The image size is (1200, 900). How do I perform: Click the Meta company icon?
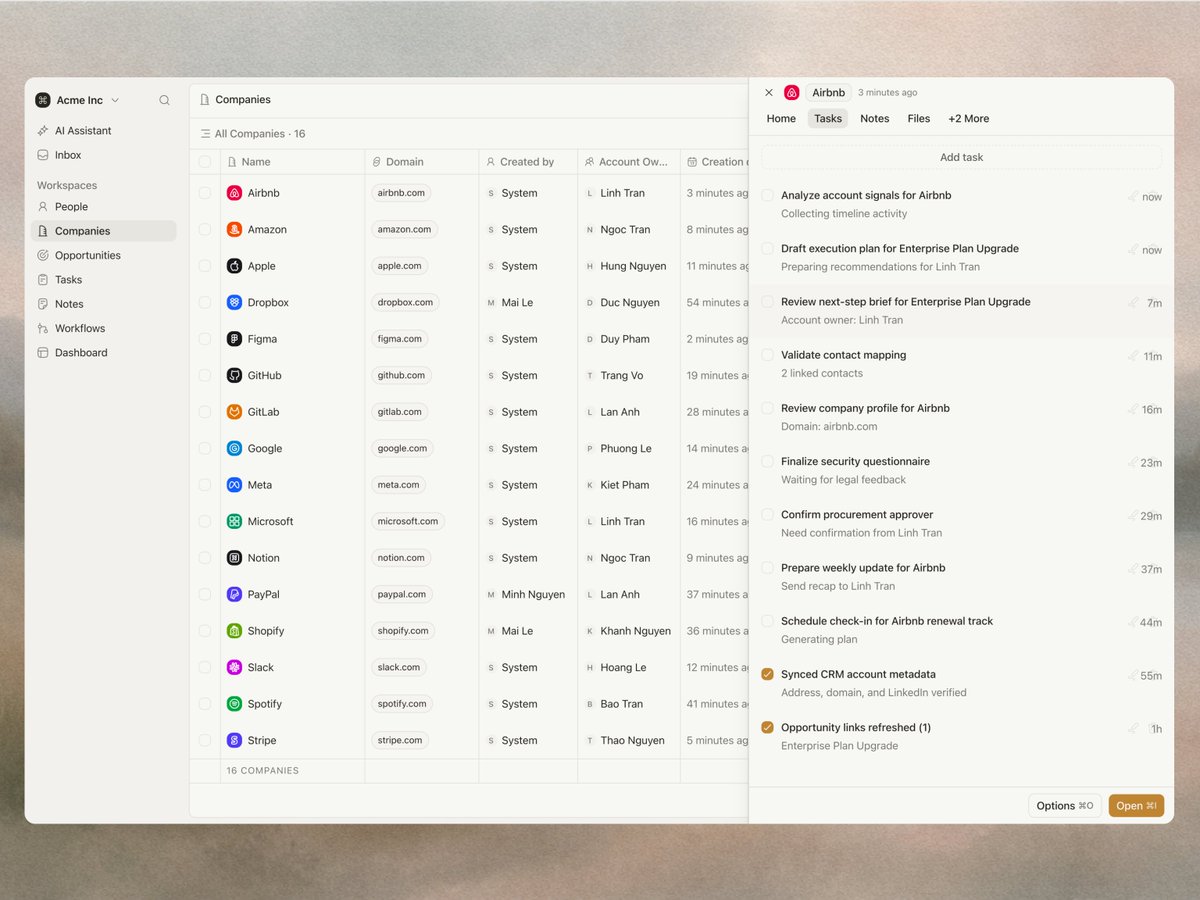click(x=234, y=485)
